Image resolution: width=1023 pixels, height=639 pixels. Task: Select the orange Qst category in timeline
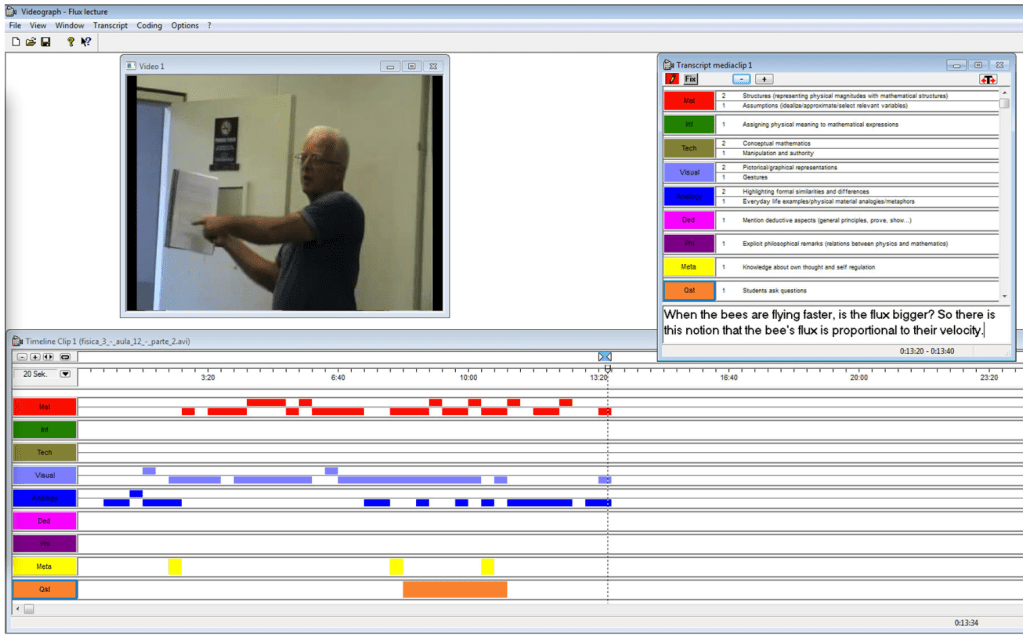45,590
